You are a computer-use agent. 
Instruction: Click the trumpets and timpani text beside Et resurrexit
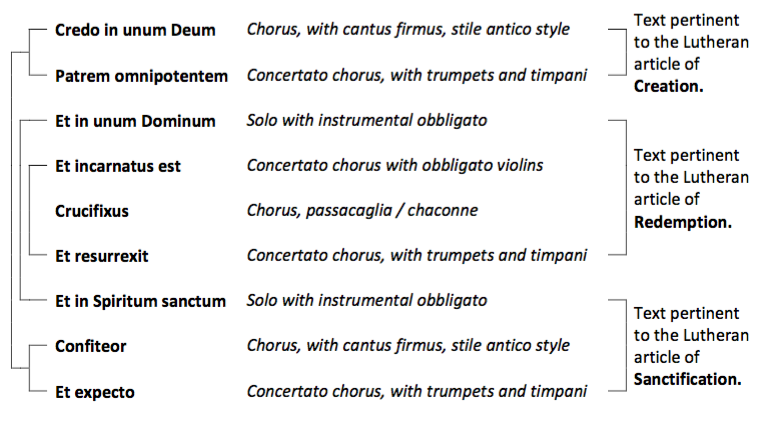coord(416,256)
